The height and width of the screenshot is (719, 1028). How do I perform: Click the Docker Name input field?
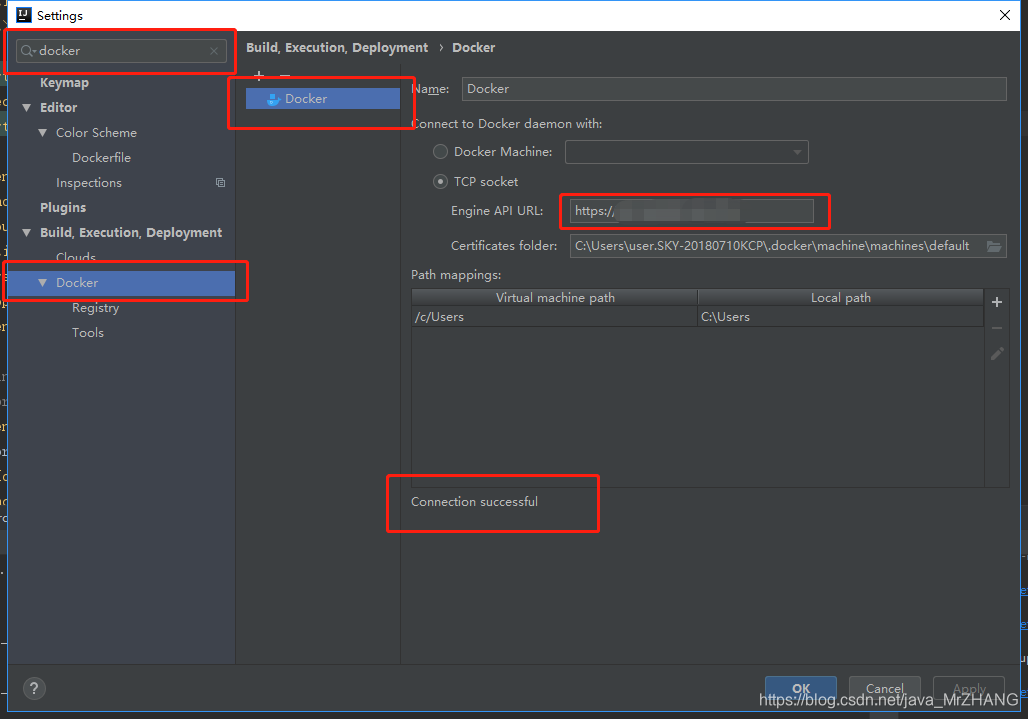click(734, 89)
